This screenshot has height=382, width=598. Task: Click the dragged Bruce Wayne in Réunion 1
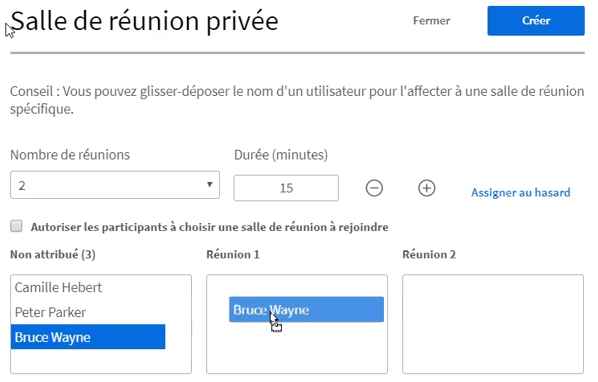pos(306,310)
